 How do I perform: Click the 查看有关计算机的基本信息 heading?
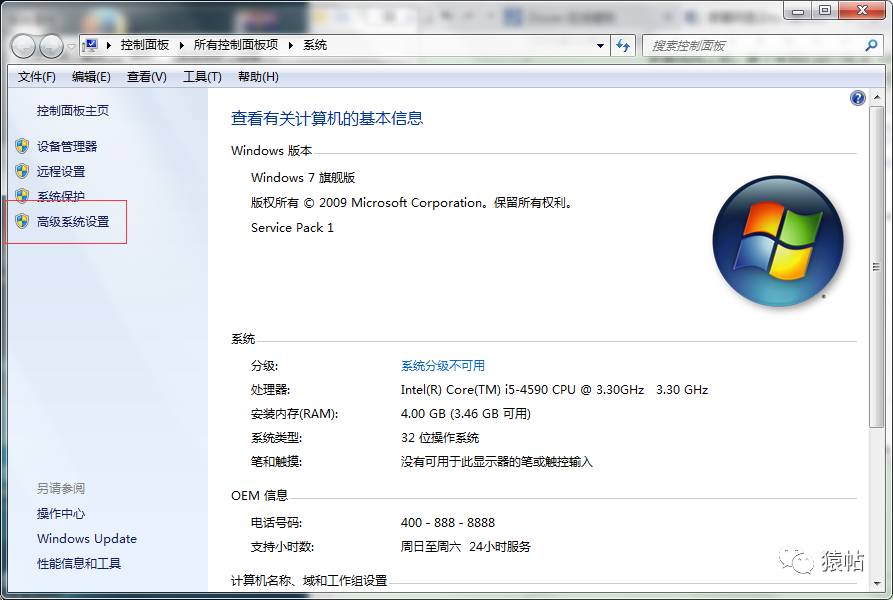pyautogui.click(x=327, y=118)
